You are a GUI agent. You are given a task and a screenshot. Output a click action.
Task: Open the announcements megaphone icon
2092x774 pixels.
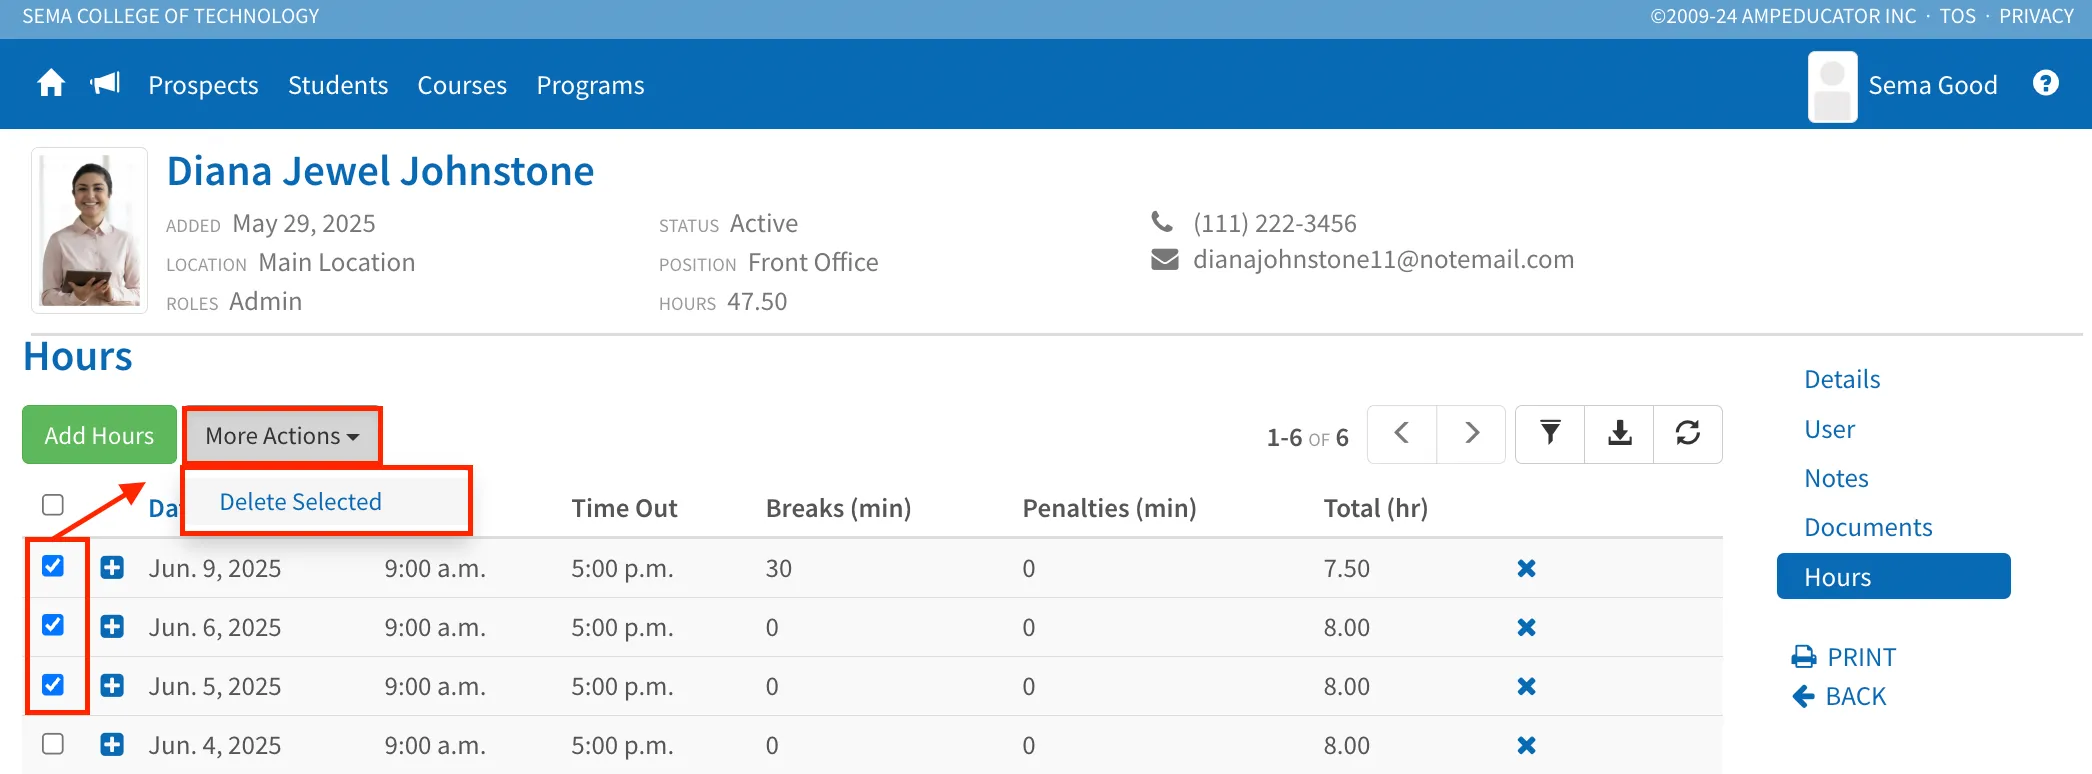click(x=105, y=84)
